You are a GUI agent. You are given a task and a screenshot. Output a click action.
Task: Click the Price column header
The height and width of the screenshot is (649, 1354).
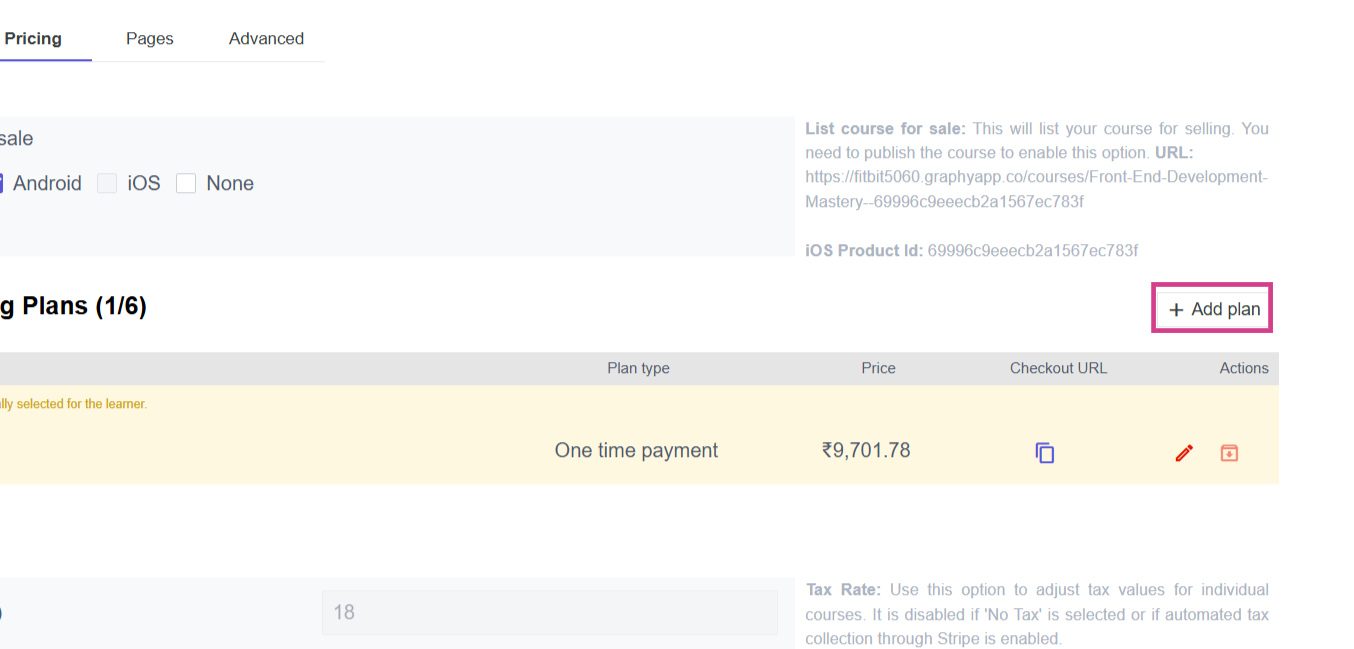pos(878,368)
